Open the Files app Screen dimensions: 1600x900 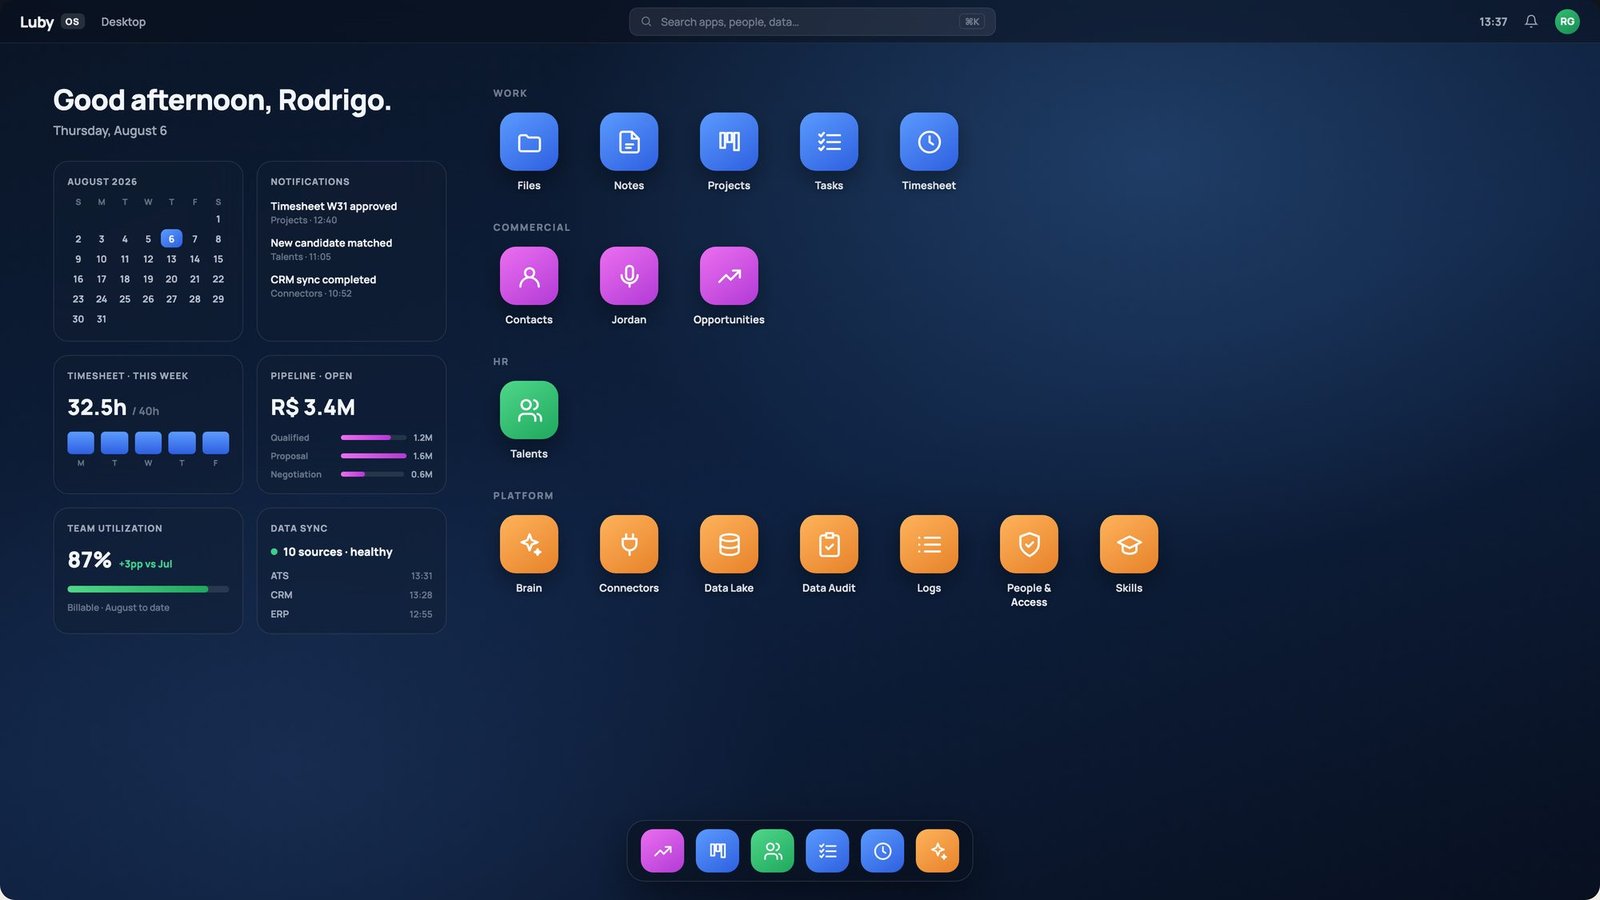529,142
